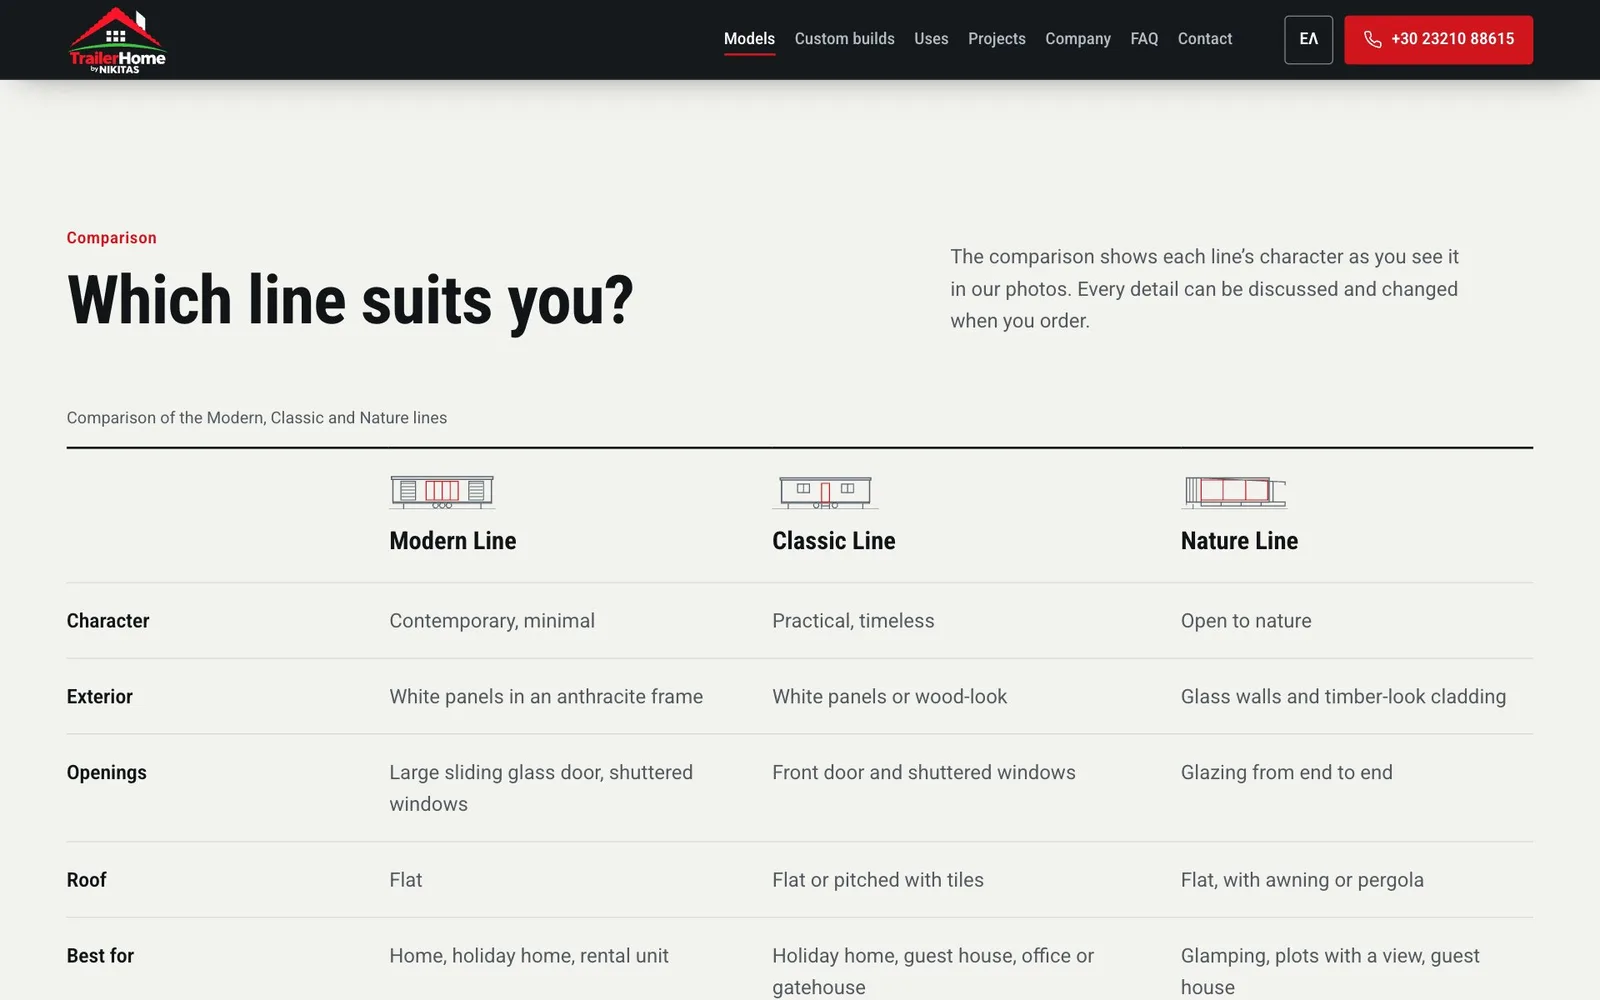Select the Nature Line heading
This screenshot has width=1600, height=1000.
click(1239, 541)
